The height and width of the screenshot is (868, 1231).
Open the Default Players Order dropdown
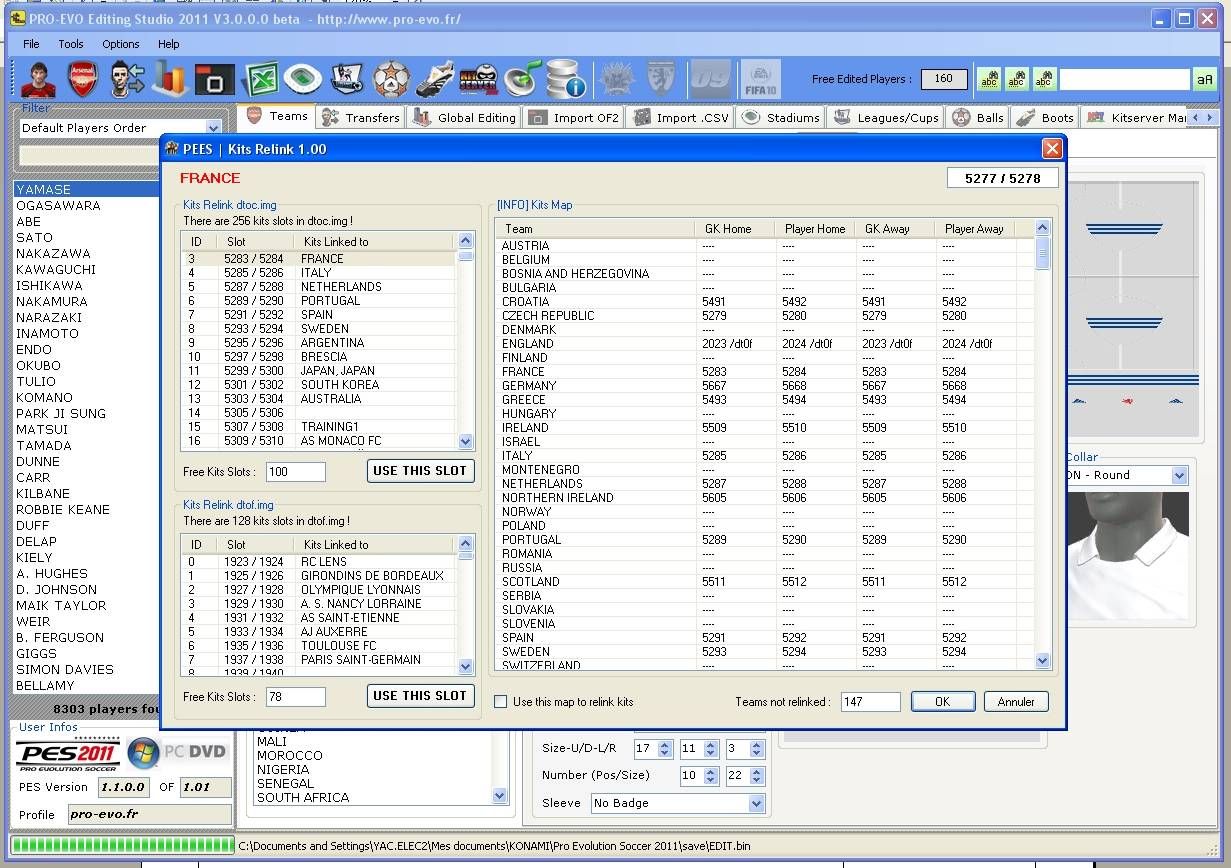[x=213, y=128]
